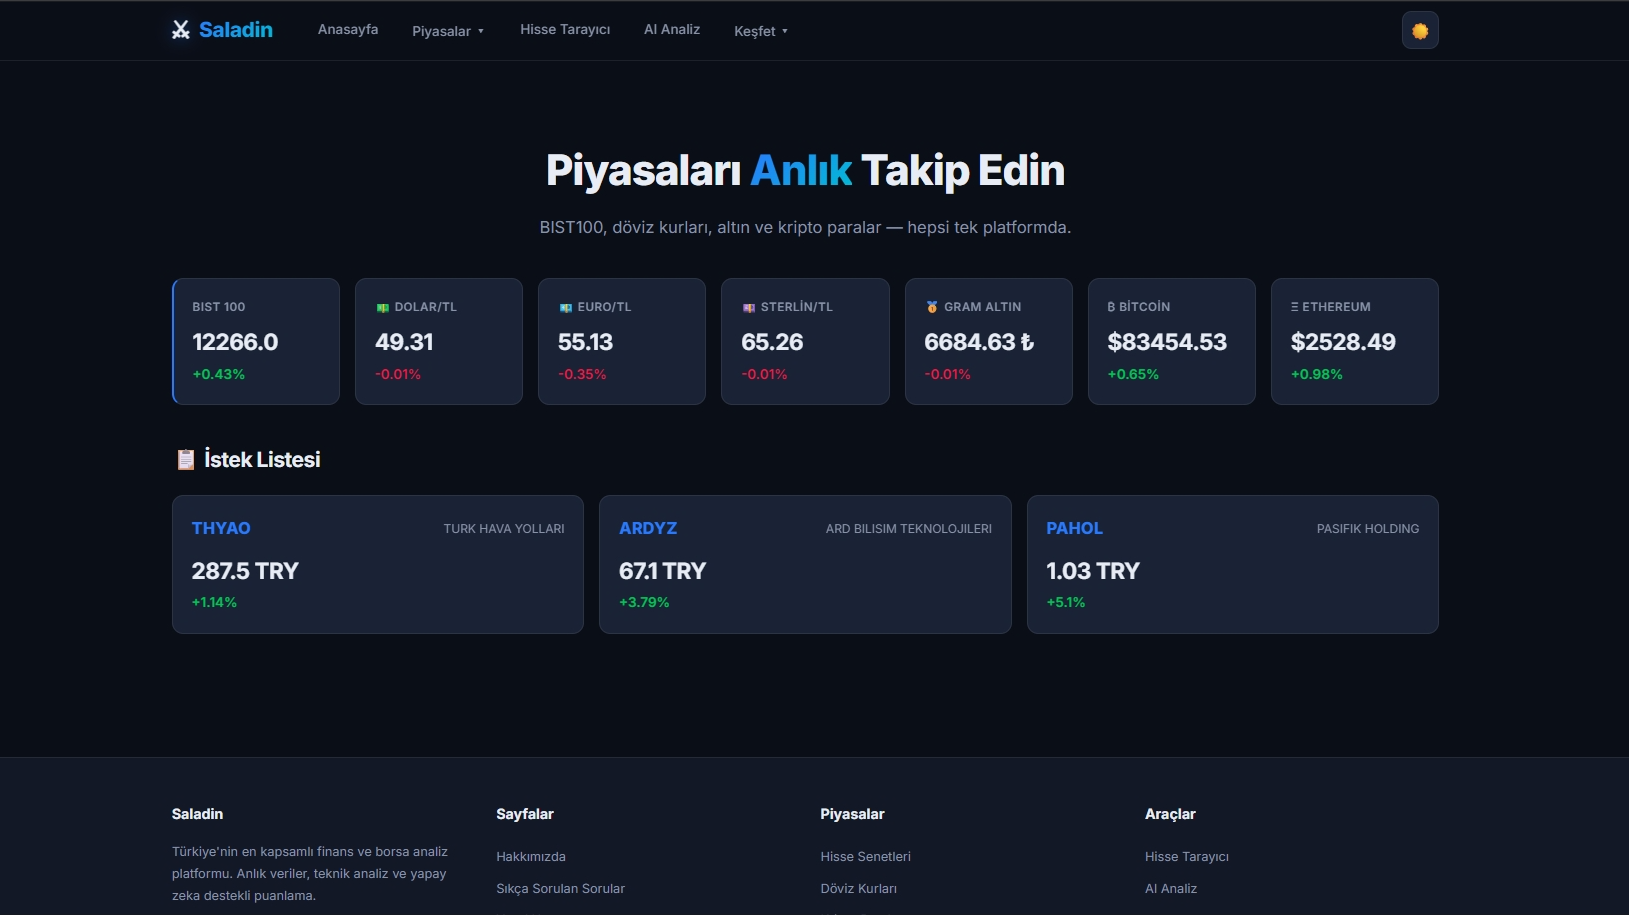
Task: Click the Saladin footer heading
Action: [197, 814]
